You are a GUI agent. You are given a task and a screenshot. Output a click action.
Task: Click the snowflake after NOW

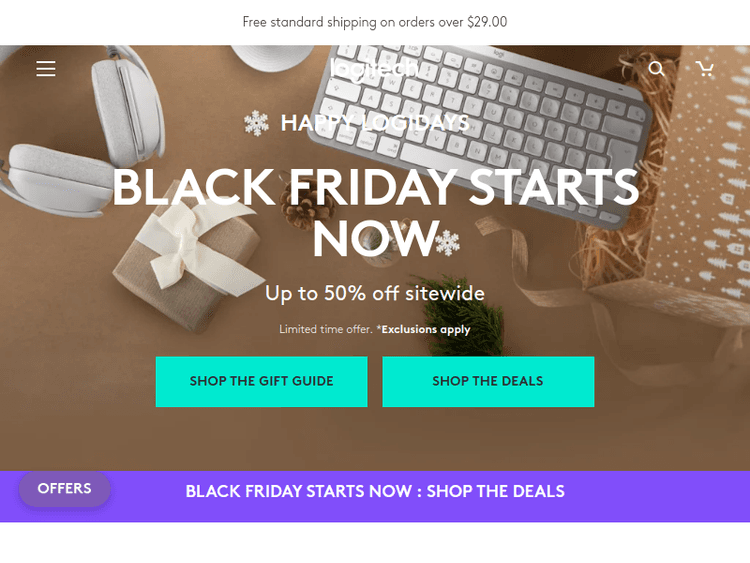click(447, 243)
